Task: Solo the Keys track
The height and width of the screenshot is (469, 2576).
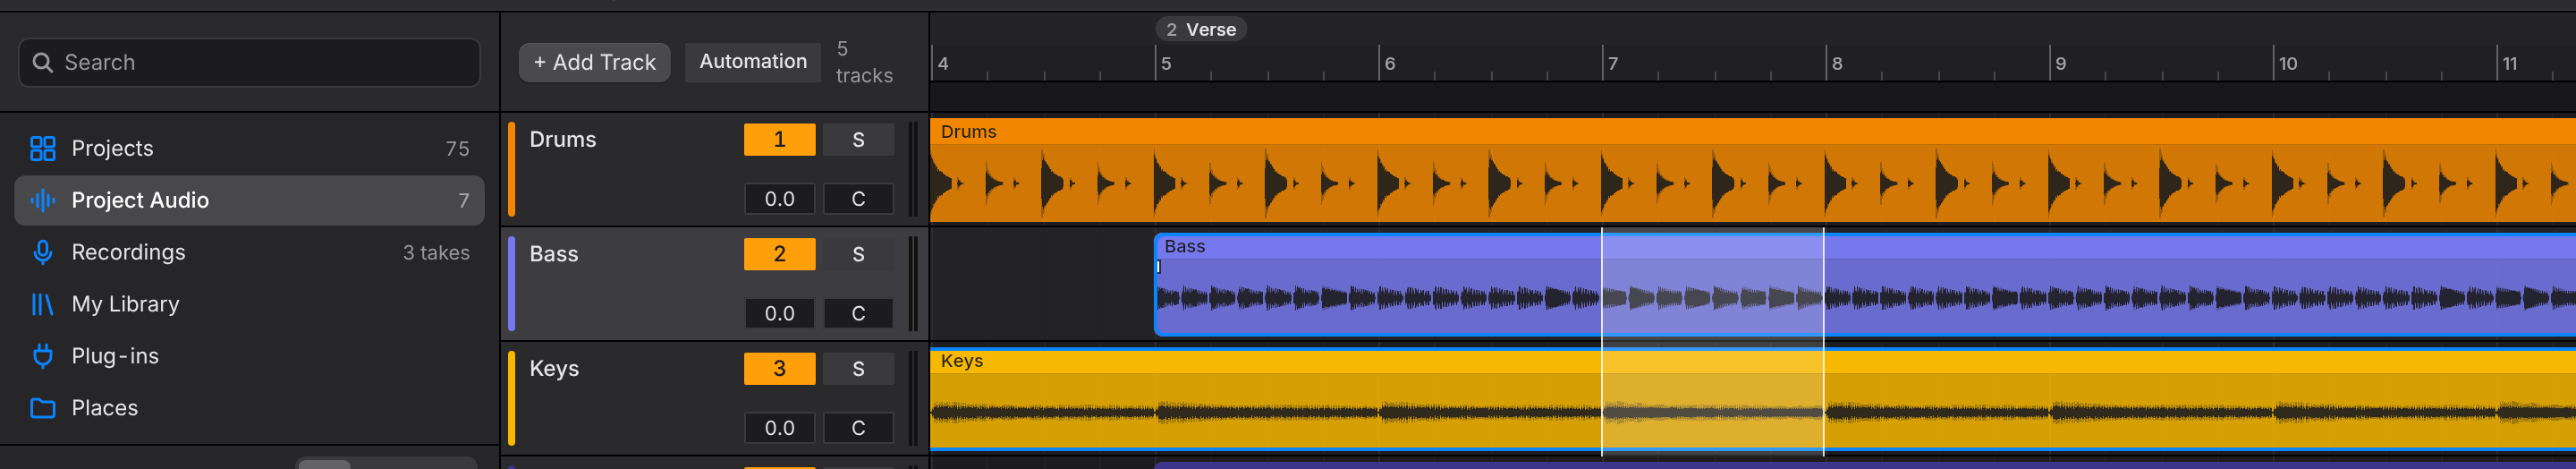Action: tap(858, 369)
